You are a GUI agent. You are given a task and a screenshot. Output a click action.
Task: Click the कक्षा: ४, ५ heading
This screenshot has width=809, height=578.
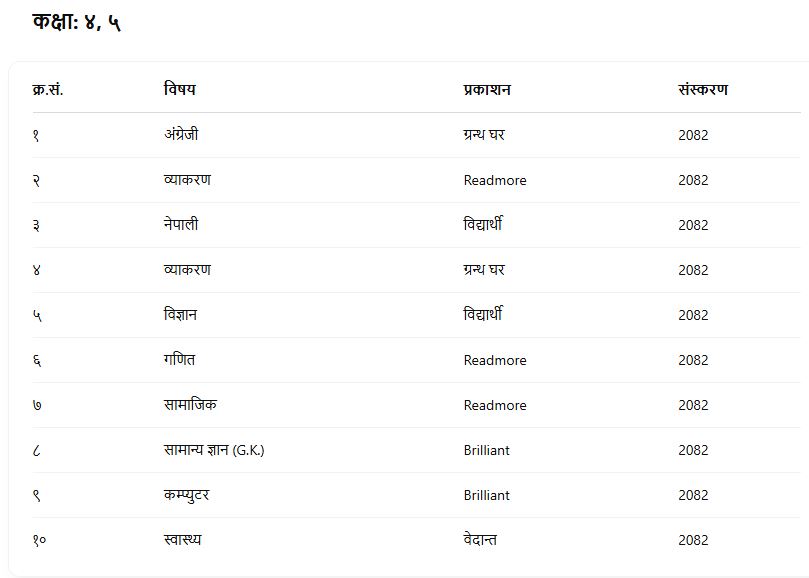coord(77,21)
